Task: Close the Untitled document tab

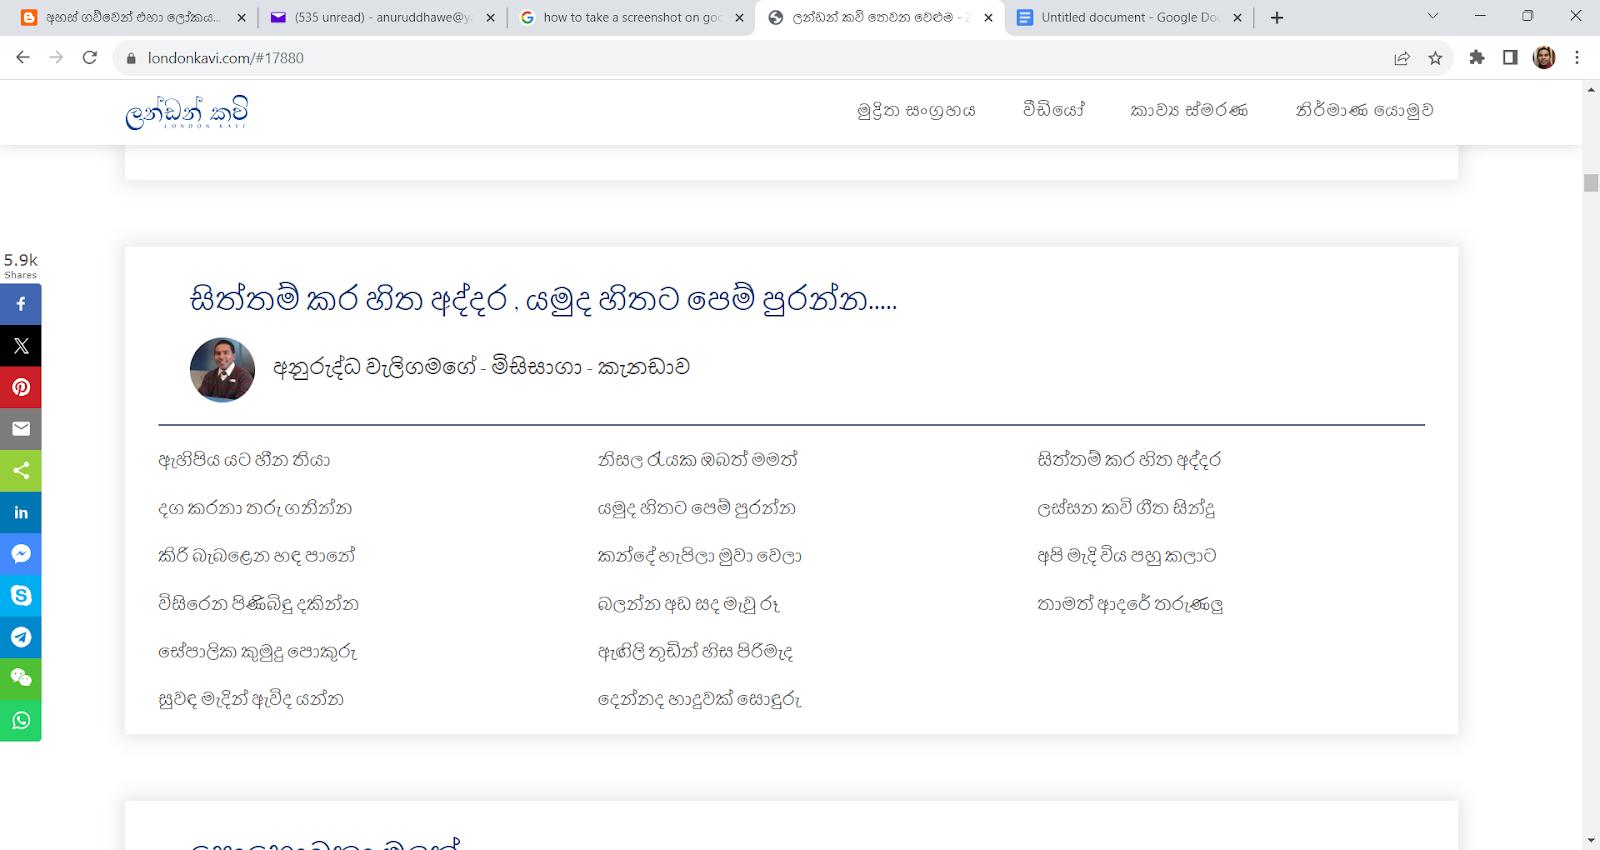Action: [x=1237, y=18]
